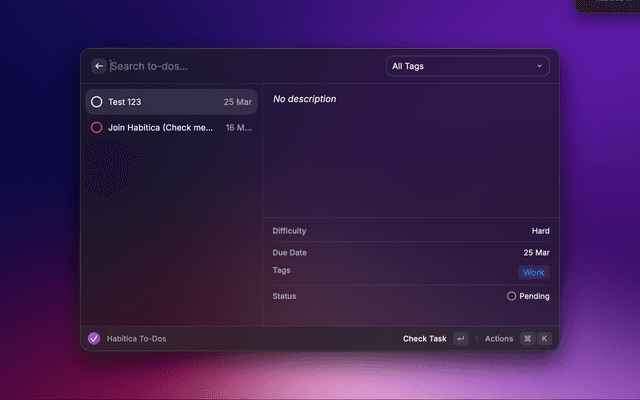
Task: Click the 25 Mar due date value
Action: pos(536,252)
